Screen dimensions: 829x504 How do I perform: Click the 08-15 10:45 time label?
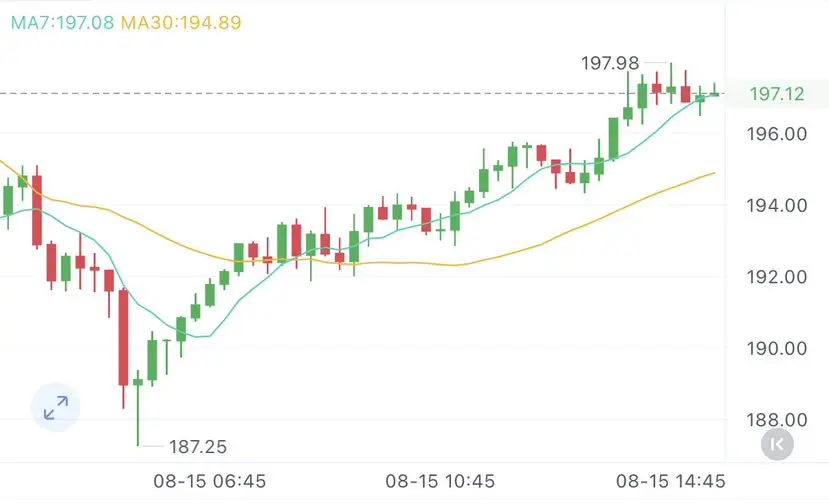440,481
